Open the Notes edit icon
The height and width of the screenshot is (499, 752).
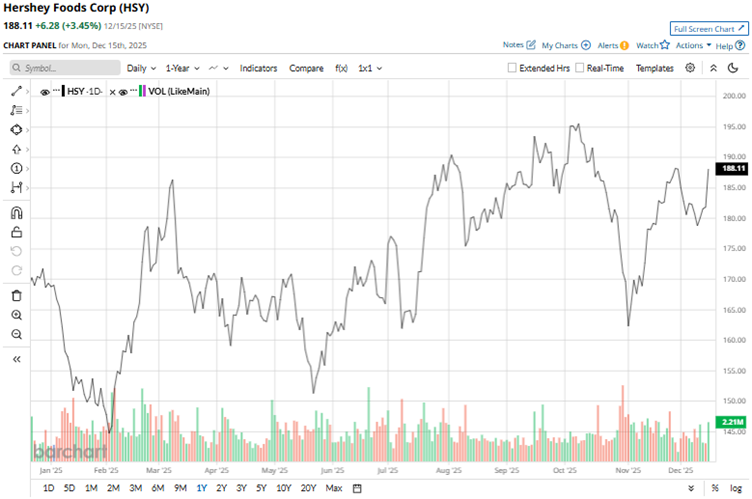[531, 45]
